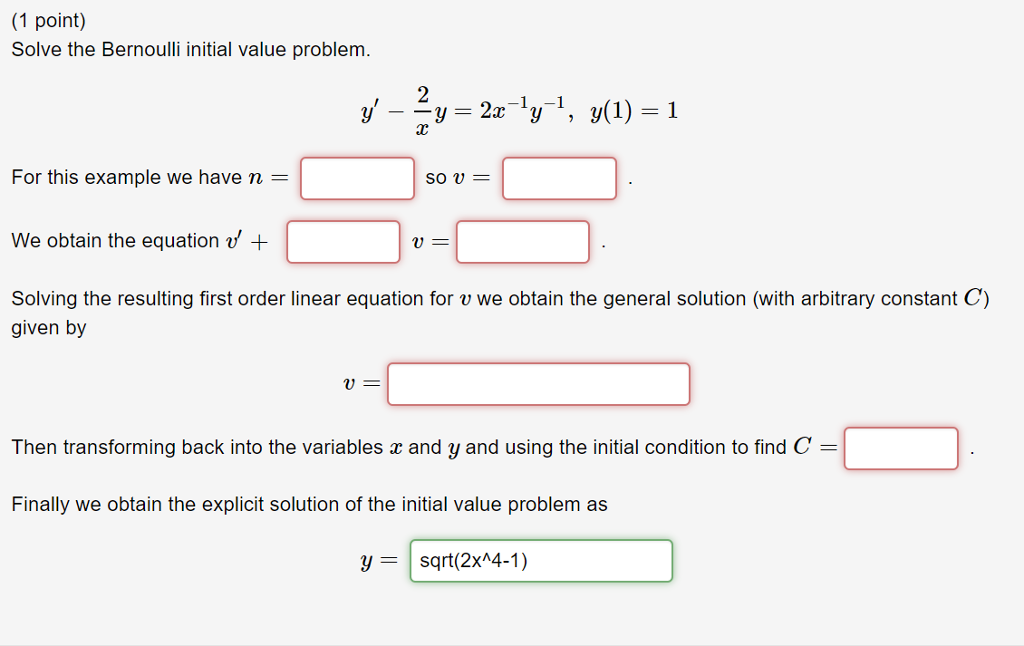Click the 'y =' label beside the final answer
This screenshot has width=1024, height=646.
379,562
